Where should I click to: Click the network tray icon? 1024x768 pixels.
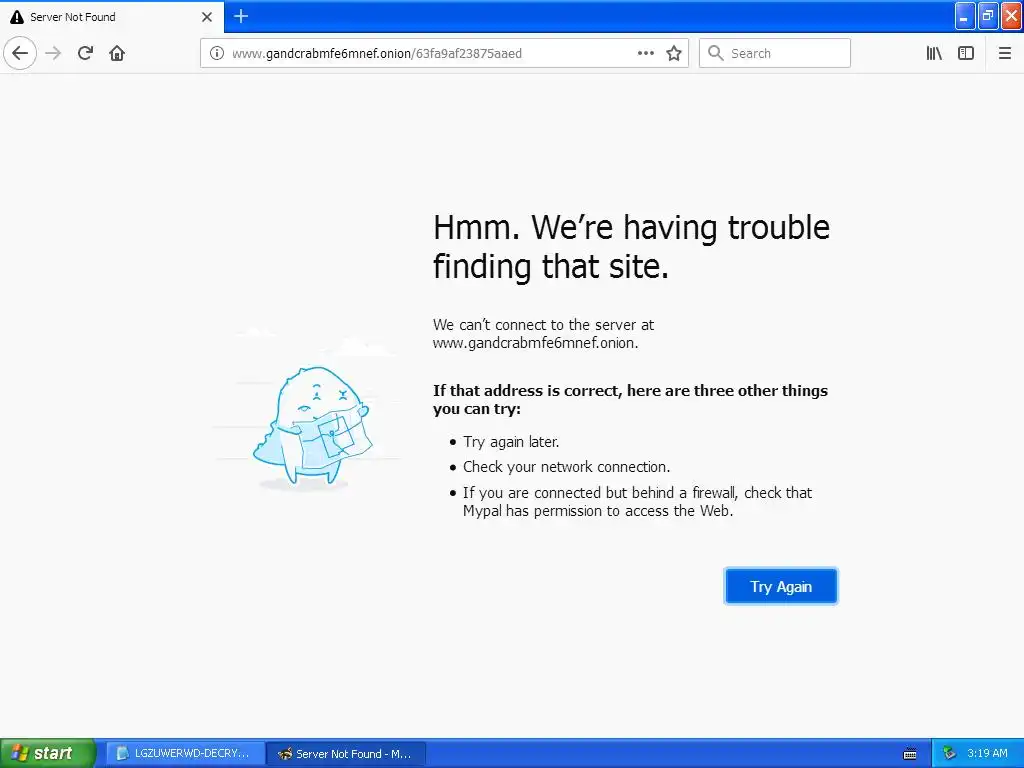(950, 754)
